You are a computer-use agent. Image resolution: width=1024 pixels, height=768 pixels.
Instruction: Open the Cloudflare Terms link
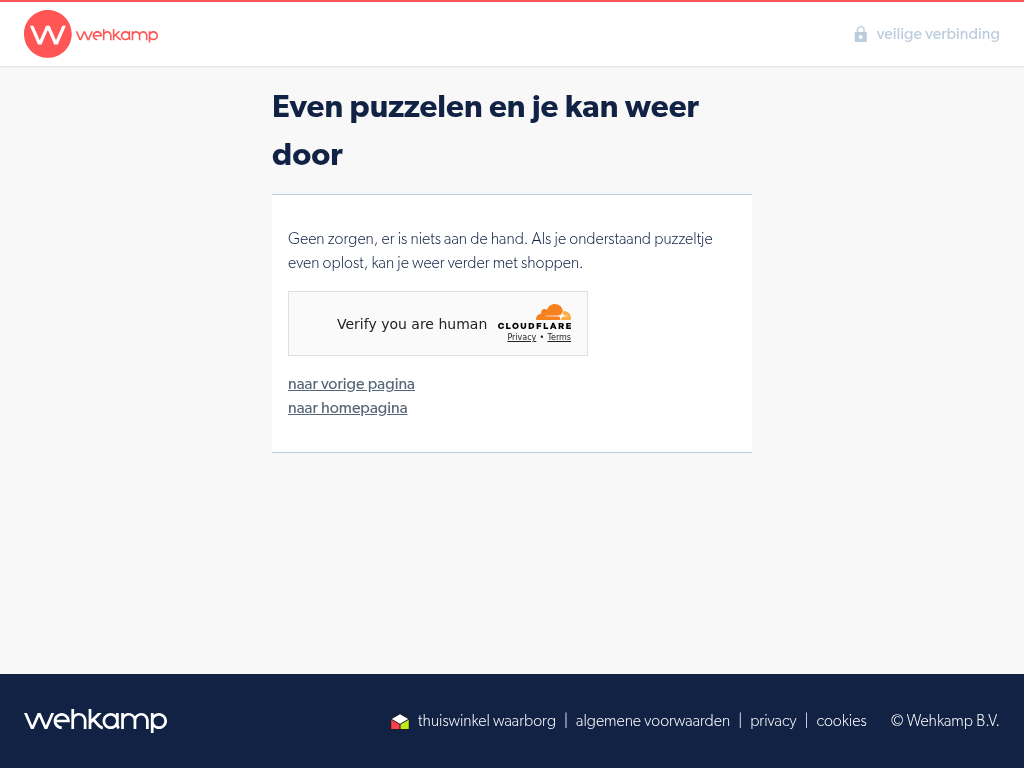pos(559,337)
